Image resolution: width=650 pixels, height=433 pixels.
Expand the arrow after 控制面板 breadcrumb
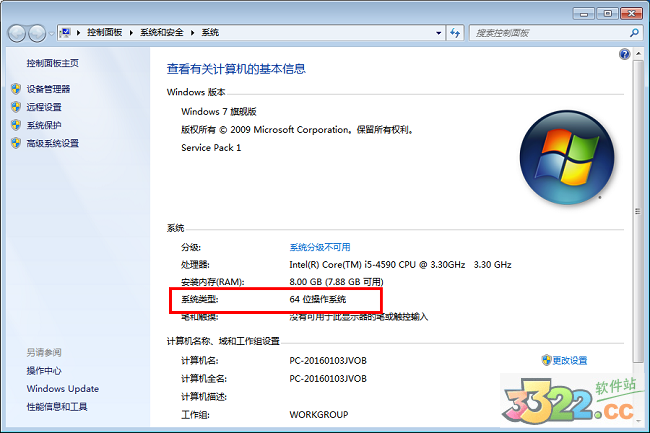point(131,33)
